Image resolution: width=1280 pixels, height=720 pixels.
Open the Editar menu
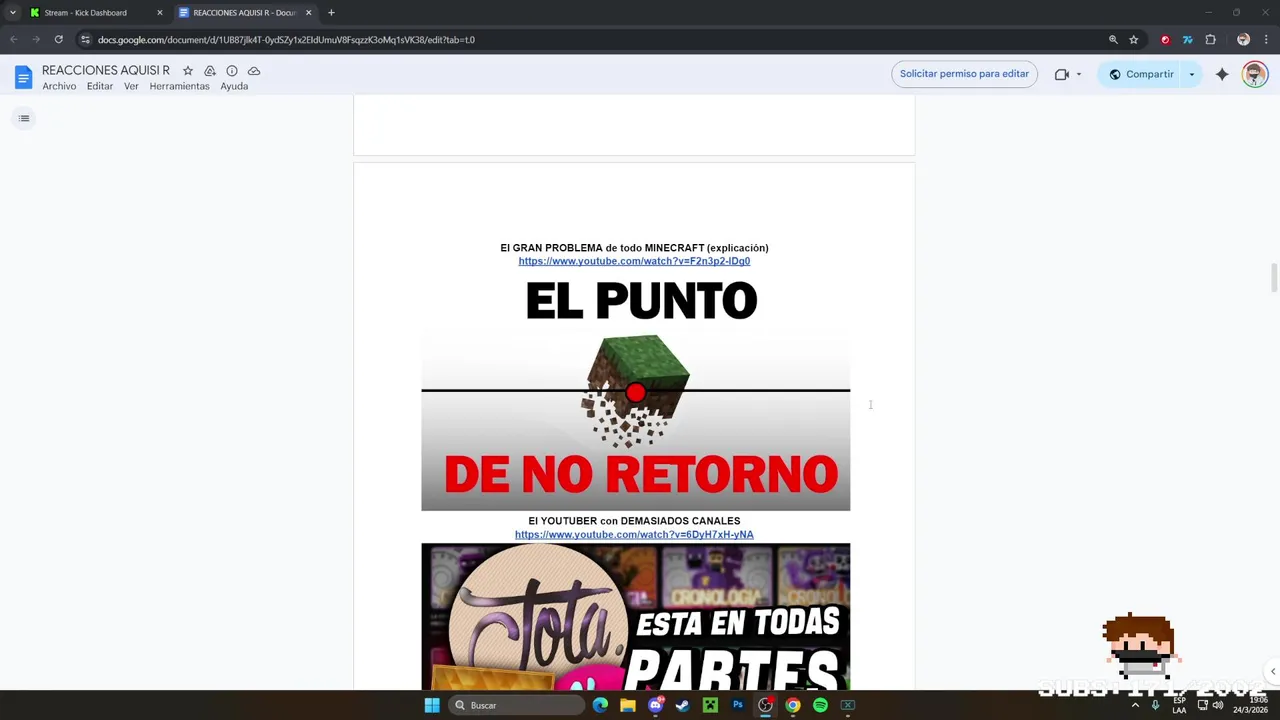(100, 86)
